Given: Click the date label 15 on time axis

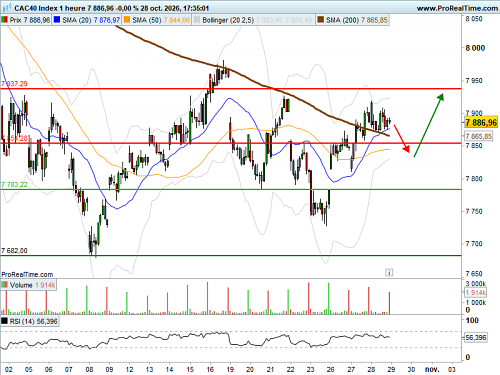Looking at the screenshot, I should 190,369.
